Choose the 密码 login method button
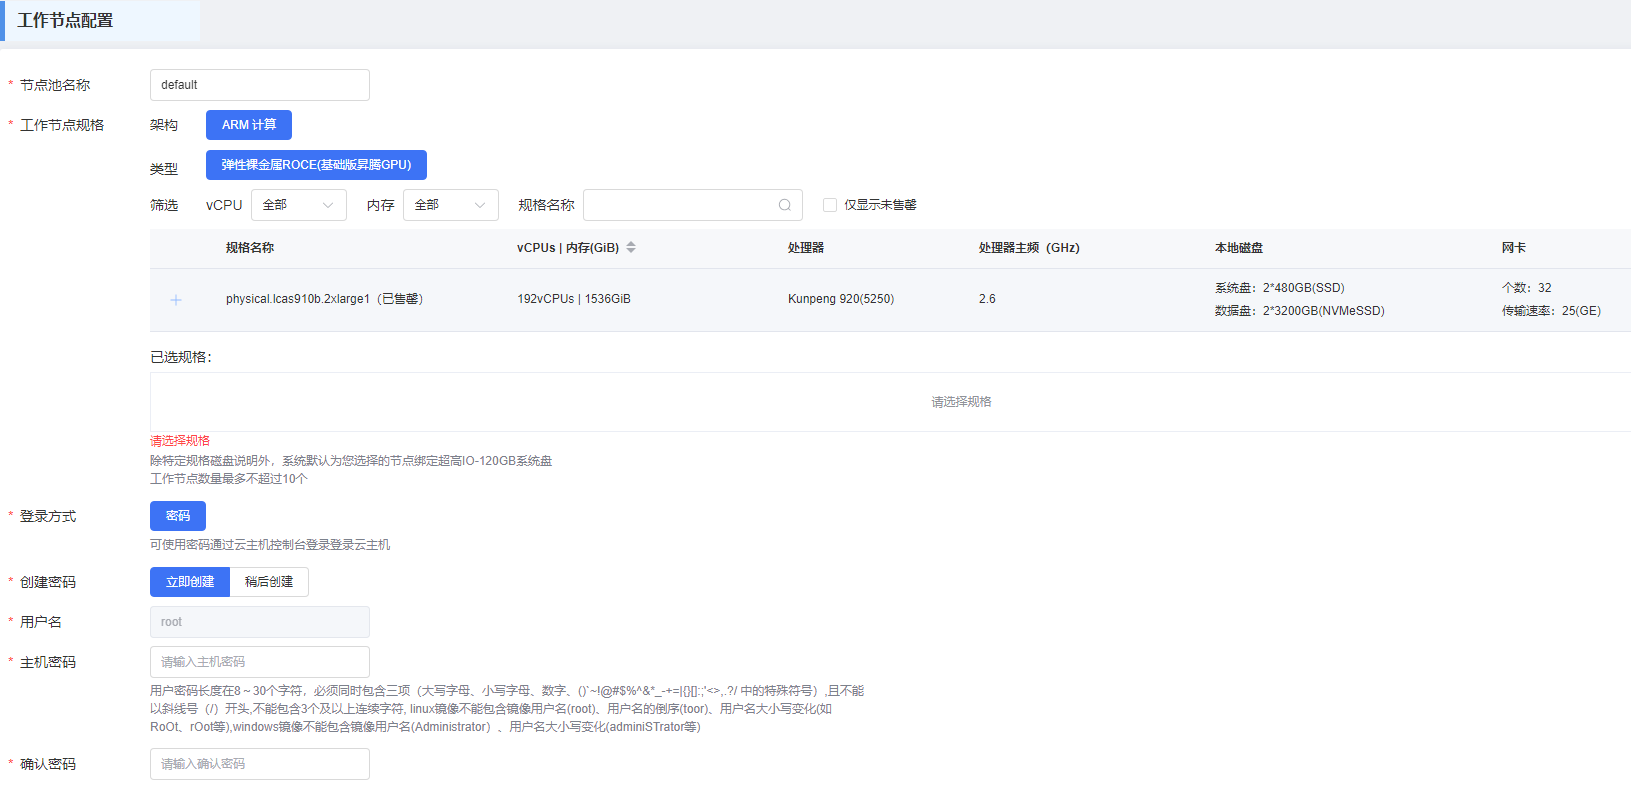Viewport: 1631px width, 786px height. point(178,516)
